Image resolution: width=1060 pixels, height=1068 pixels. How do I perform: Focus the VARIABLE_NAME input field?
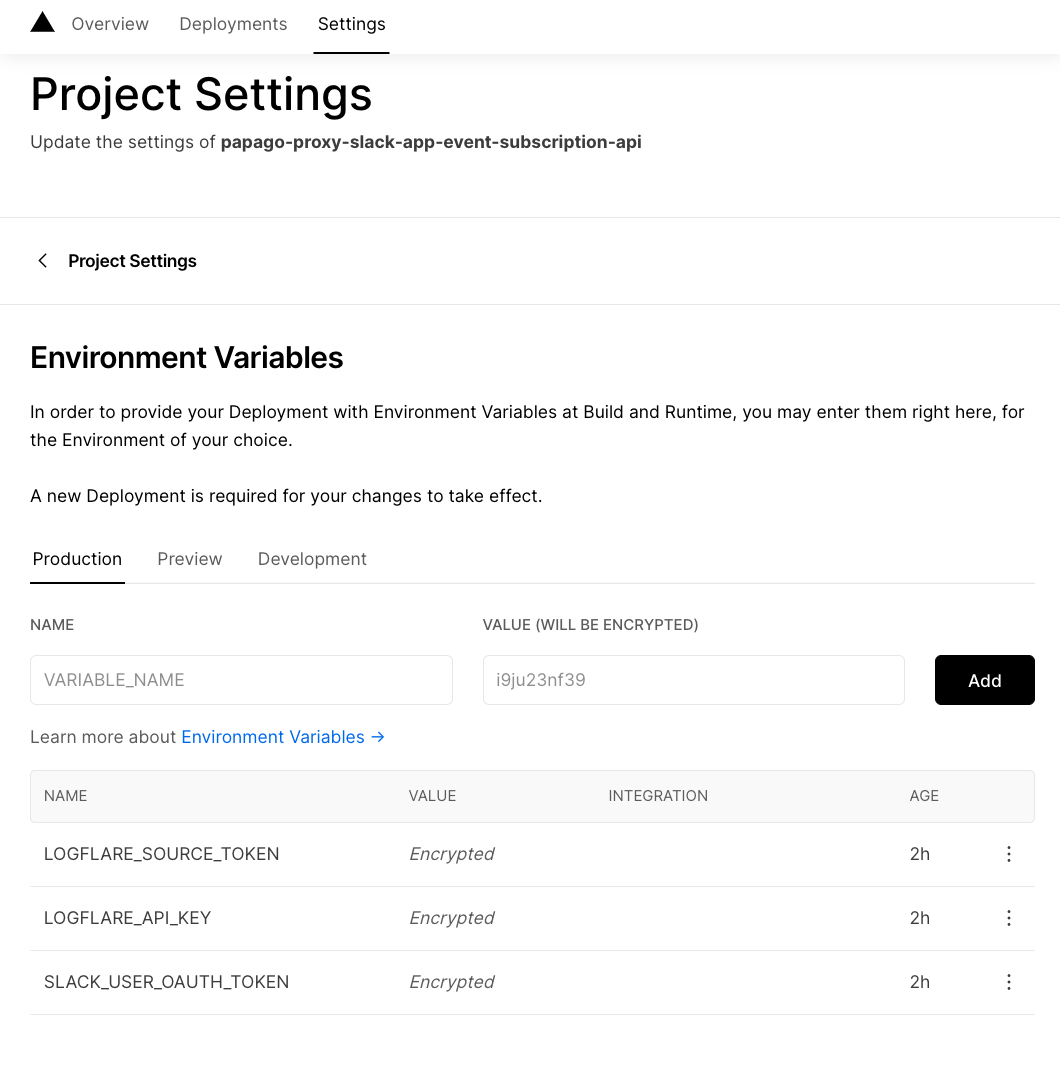pos(241,680)
